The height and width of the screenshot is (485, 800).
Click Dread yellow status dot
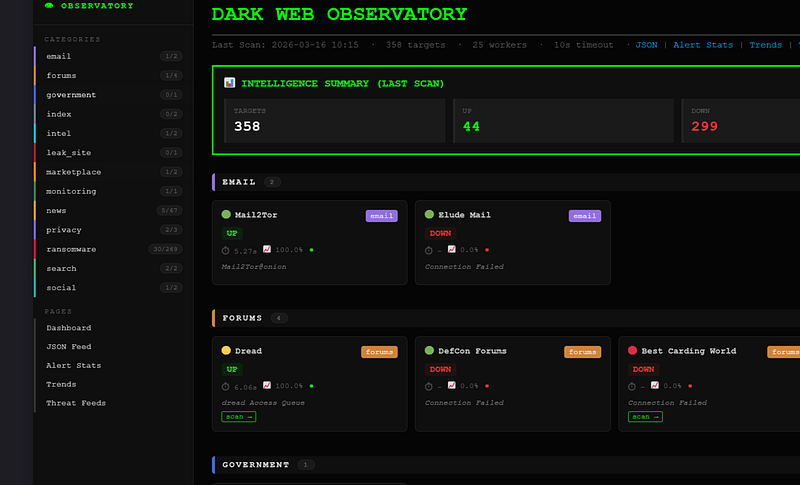226,350
